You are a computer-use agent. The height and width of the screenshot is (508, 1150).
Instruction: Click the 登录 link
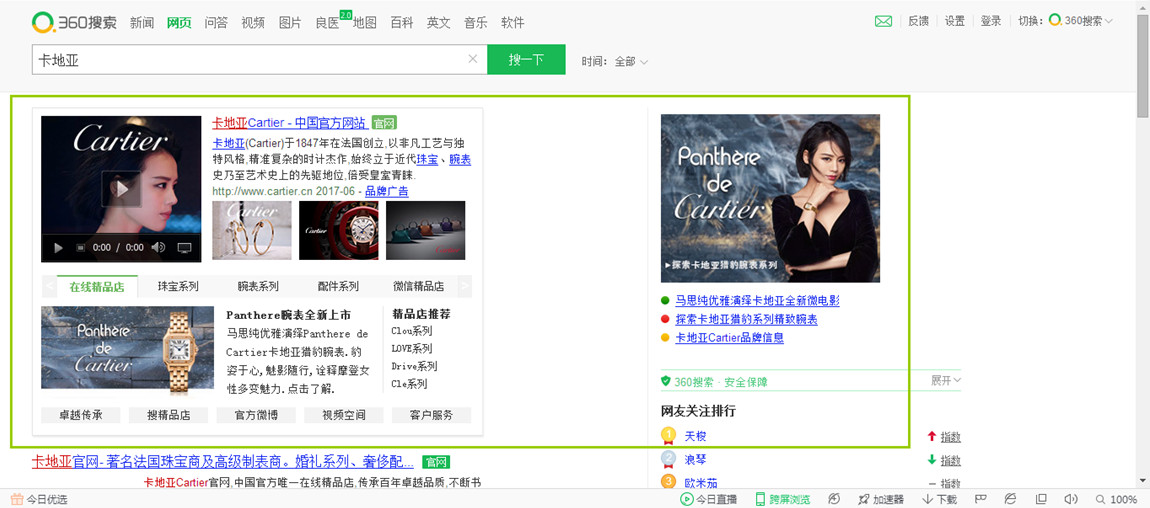pos(991,21)
